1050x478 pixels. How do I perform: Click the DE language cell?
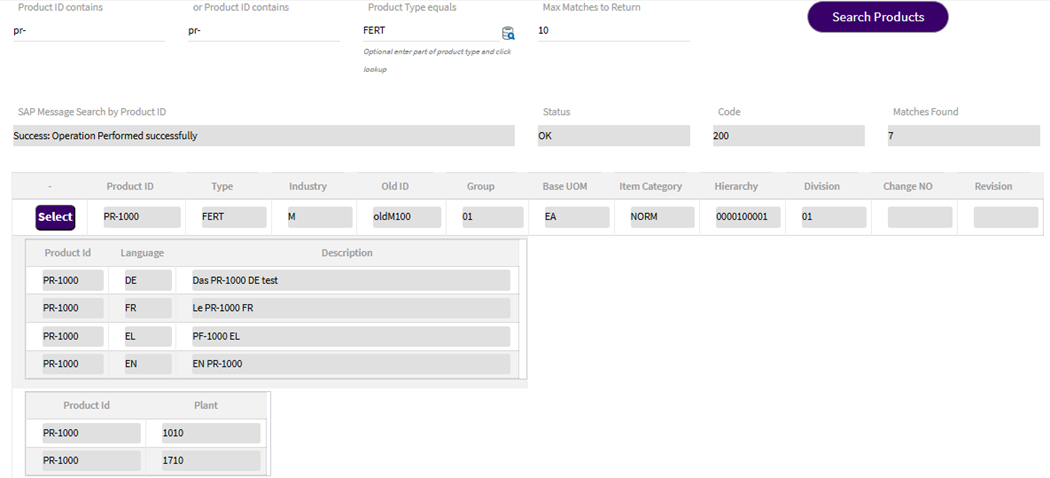[x=147, y=281]
